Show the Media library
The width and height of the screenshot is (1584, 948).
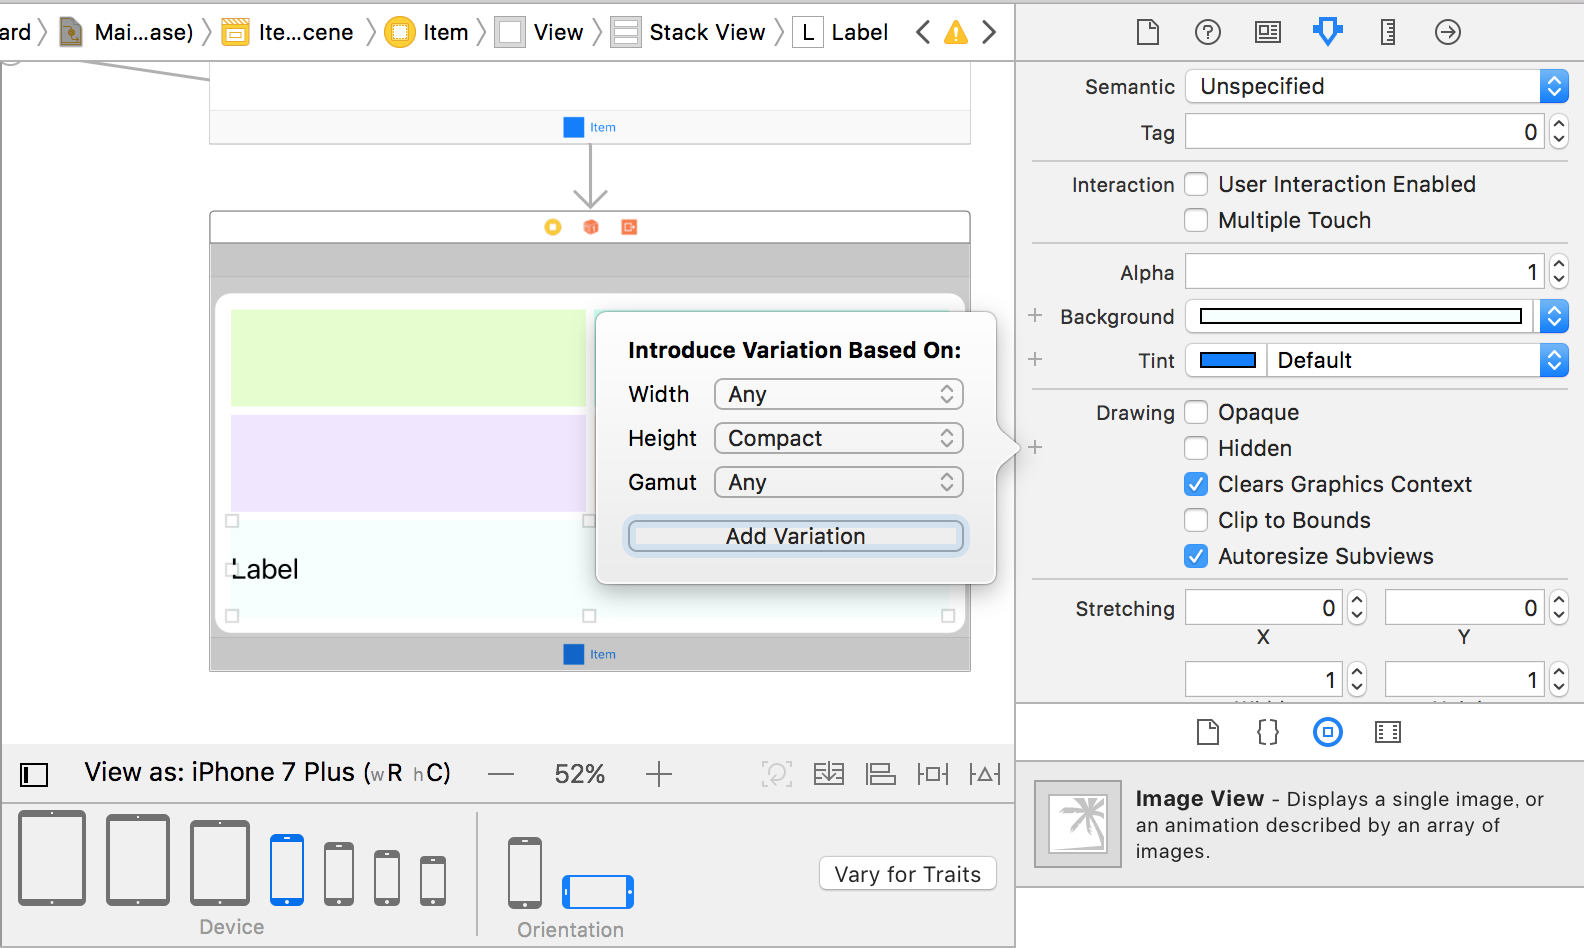tap(1388, 733)
